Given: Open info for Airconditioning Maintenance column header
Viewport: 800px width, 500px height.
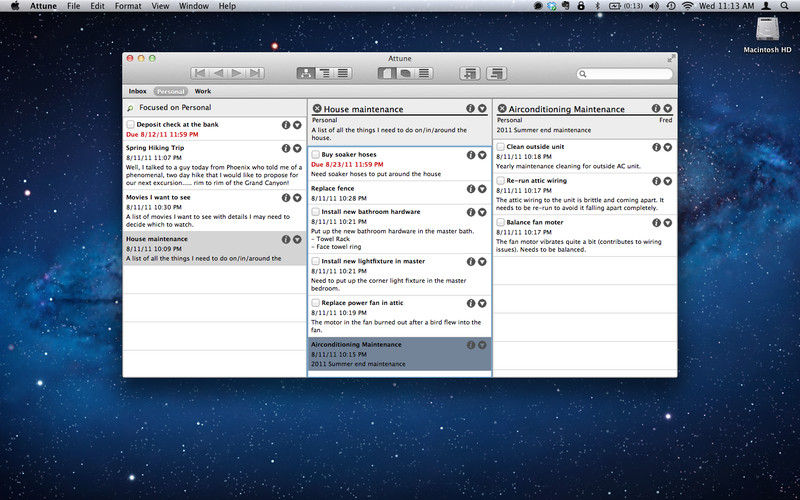Looking at the screenshot, I should (656, 108).
